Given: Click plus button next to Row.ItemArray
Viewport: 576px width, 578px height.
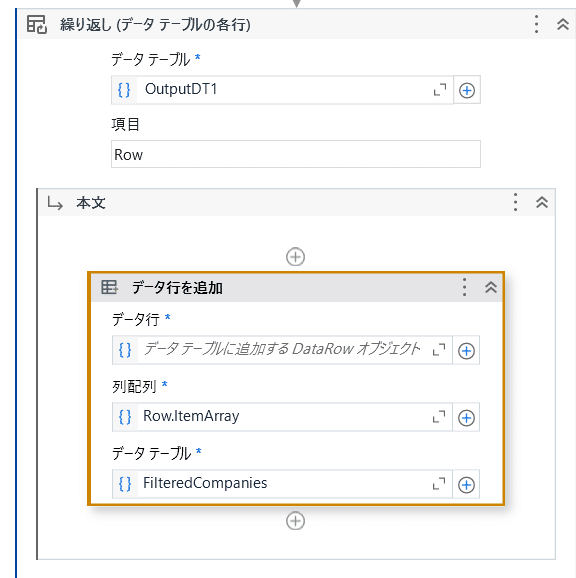Looking at the screenshot, I should [x=466, y=418].
